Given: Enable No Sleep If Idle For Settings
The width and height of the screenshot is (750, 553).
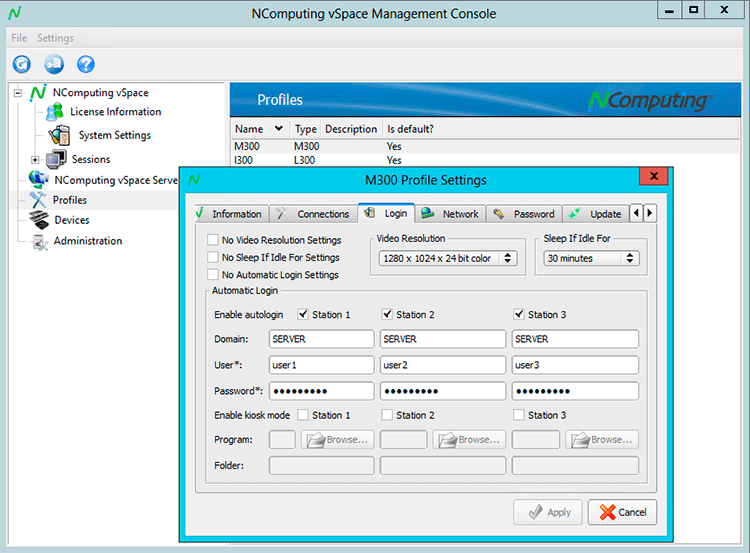Looking at the screenshot, I should (213, 257).
